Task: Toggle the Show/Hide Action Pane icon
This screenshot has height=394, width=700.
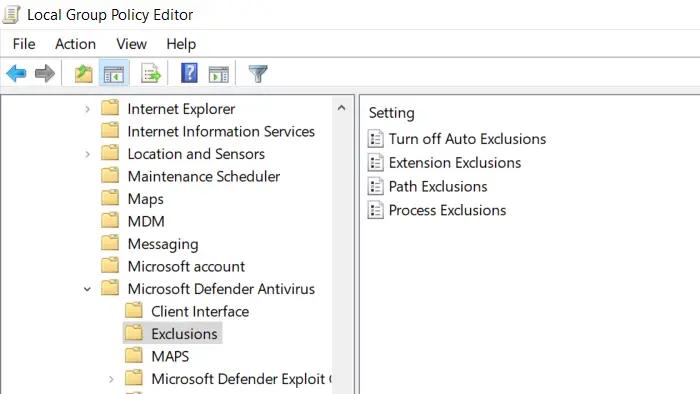Action: pos(219,74)
